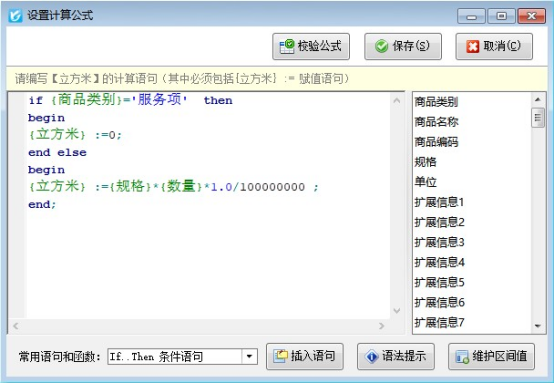This screenshot has height=383, width=554.
Task: Select 扩展信息5 in the field list
Action: pos(439,282)
